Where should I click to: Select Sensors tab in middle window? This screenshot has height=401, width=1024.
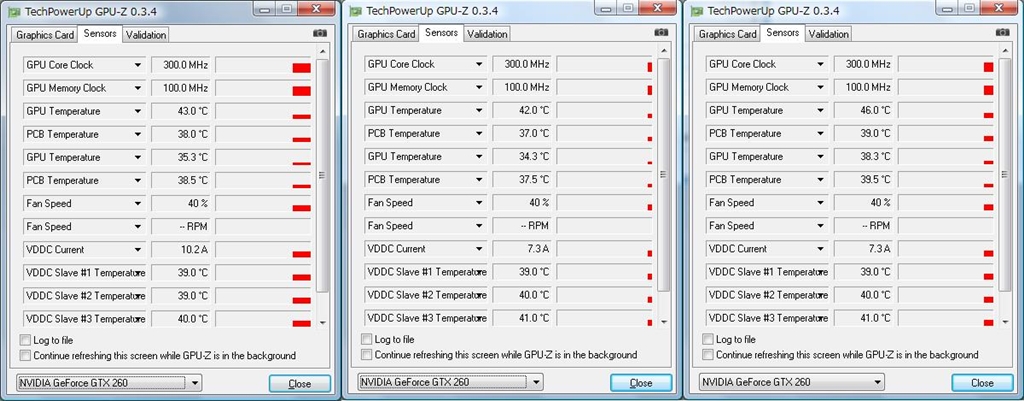tap(441, 33)
